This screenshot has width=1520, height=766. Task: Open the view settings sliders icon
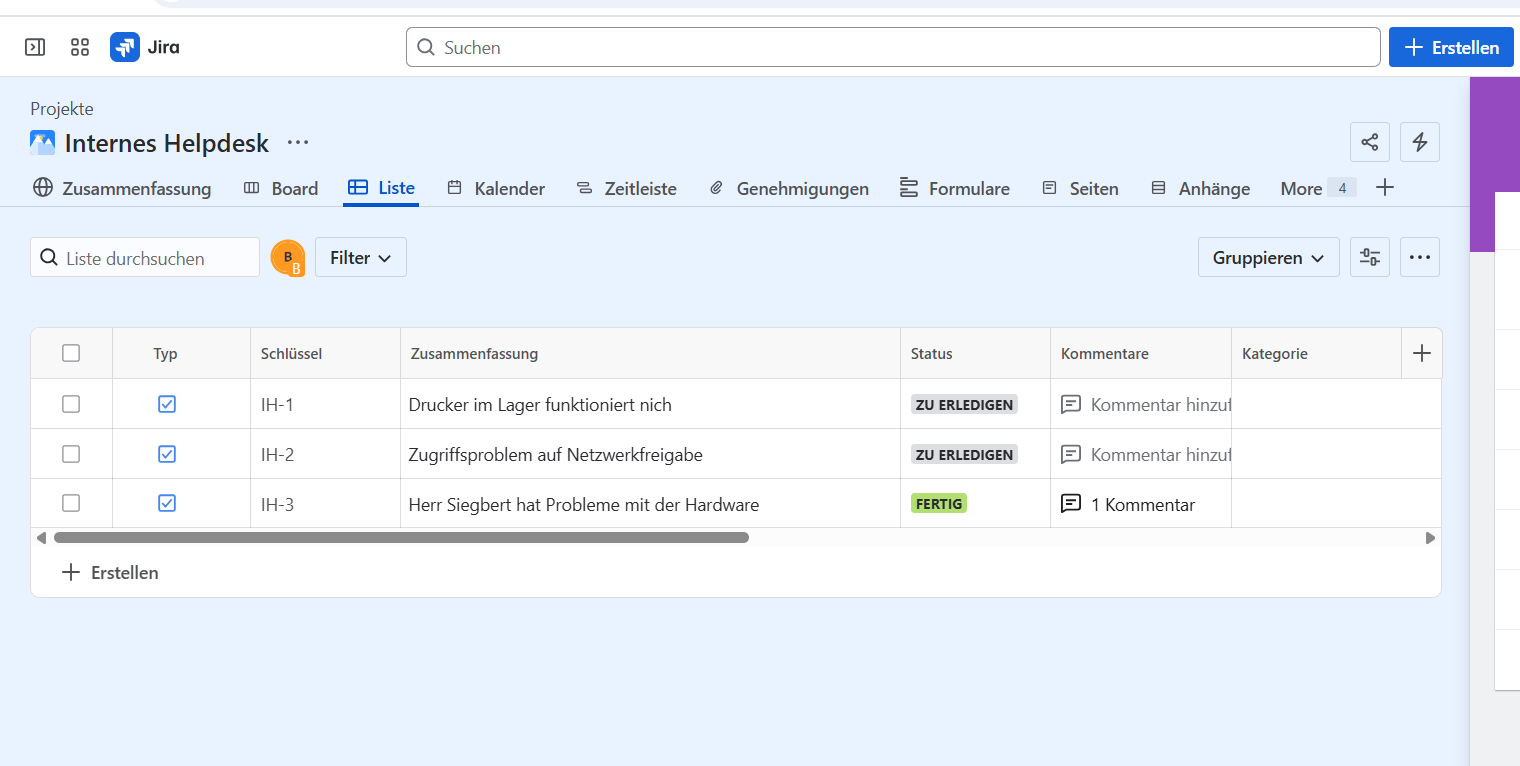tap(1369, 257)
